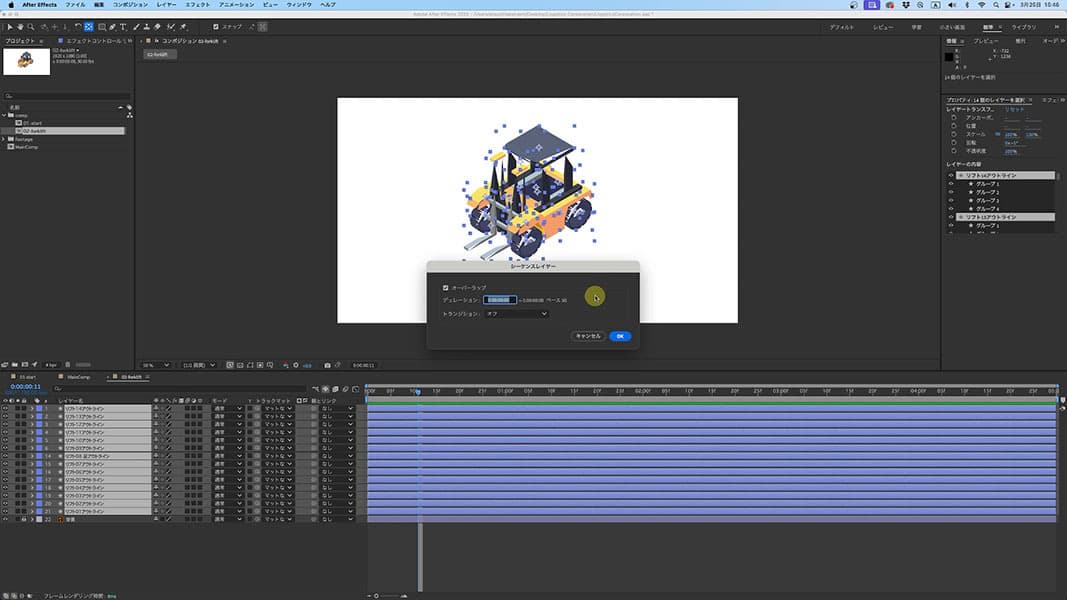The width and height of the screenshot is (1067, 600).
Task: Hide layer 1 using its eye icon
Action: pyautogui.click(x=5, y=409)
